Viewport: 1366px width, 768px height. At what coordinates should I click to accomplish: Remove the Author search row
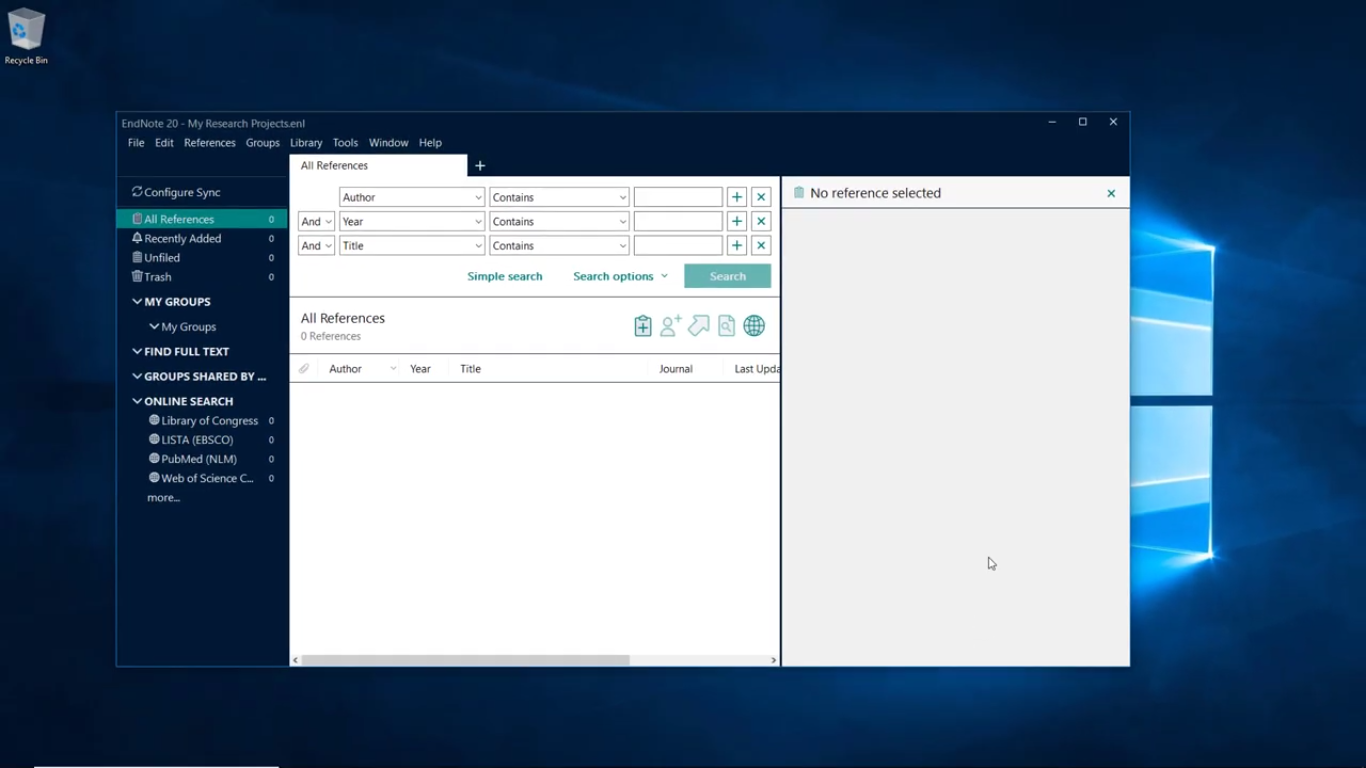[x=761, y=197]
